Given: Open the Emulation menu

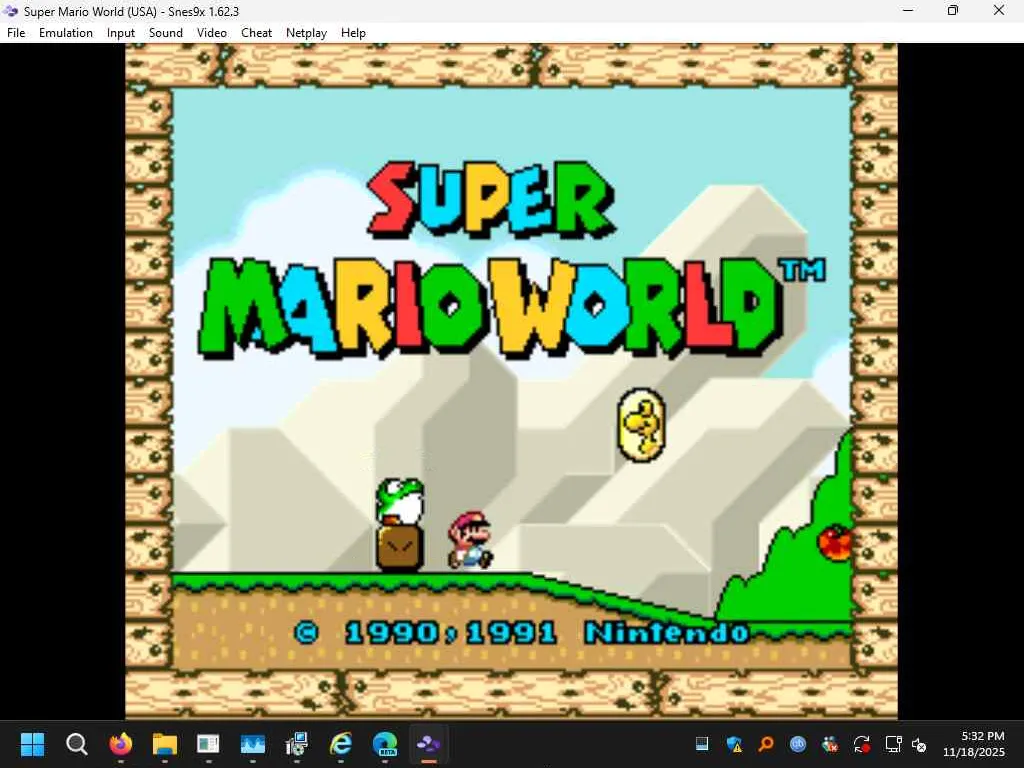Looking at the screenshot, I should coord(66,33).
